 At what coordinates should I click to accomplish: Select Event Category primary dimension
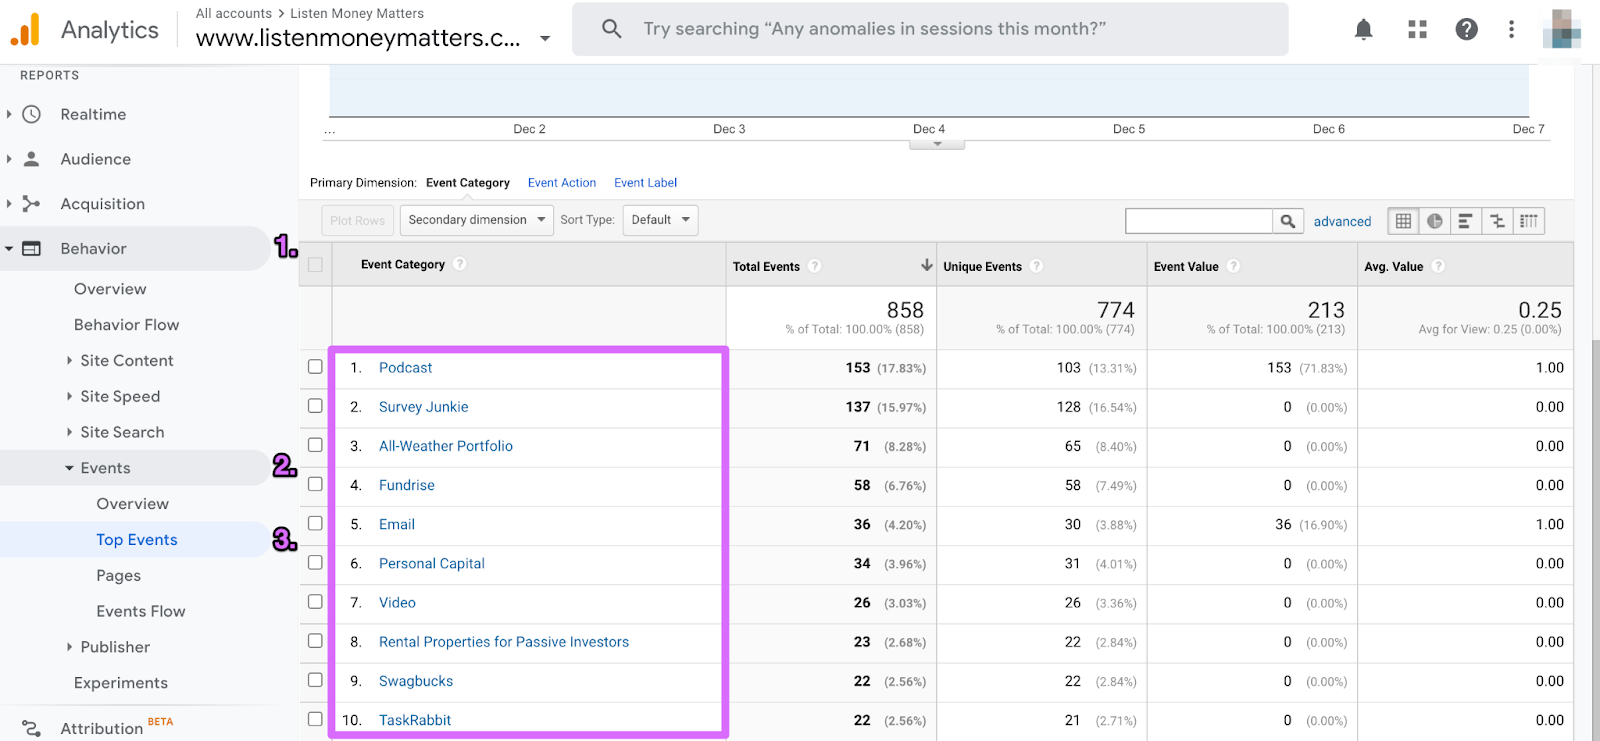coord(468,183)
